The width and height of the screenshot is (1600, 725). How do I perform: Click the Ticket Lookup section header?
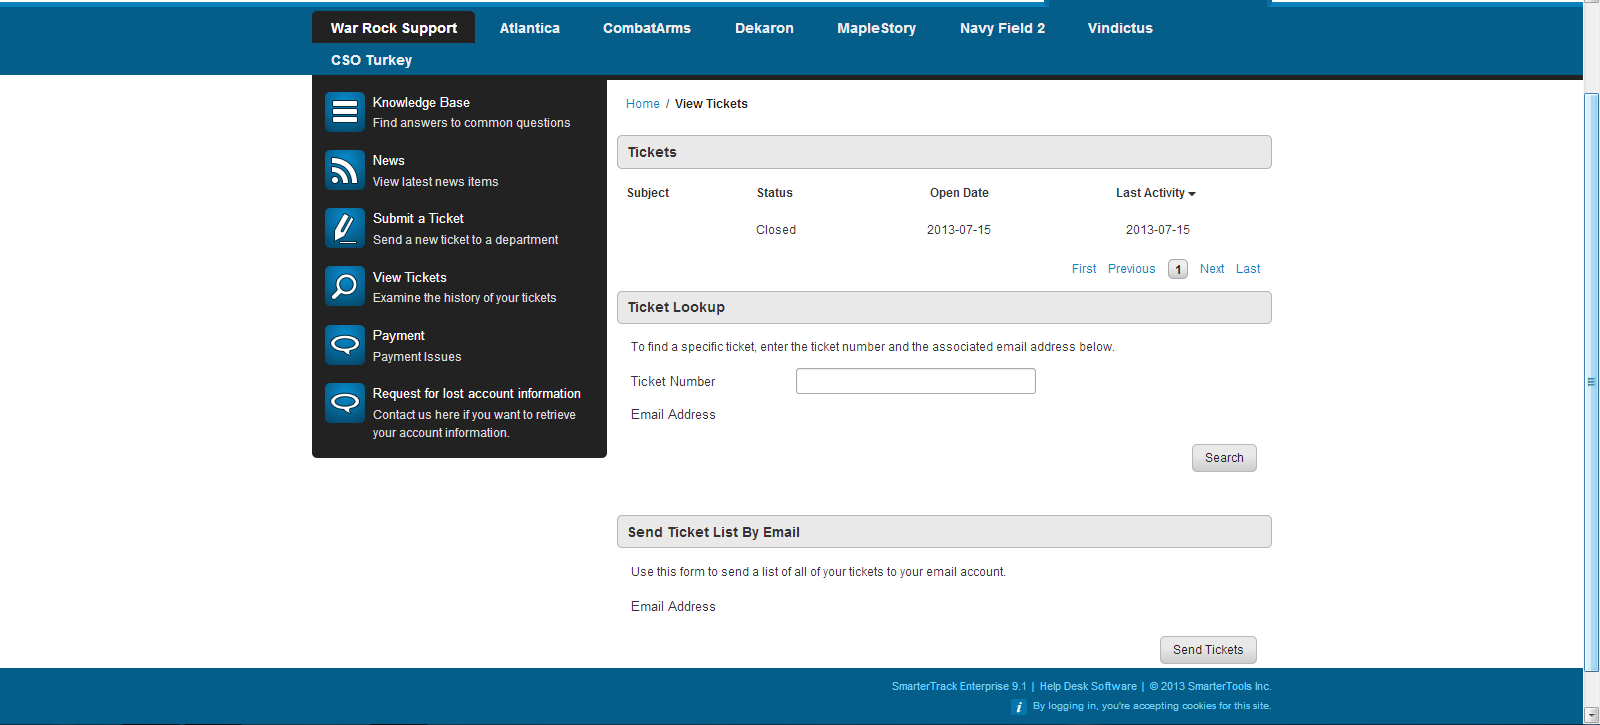(x=944, y=308)
